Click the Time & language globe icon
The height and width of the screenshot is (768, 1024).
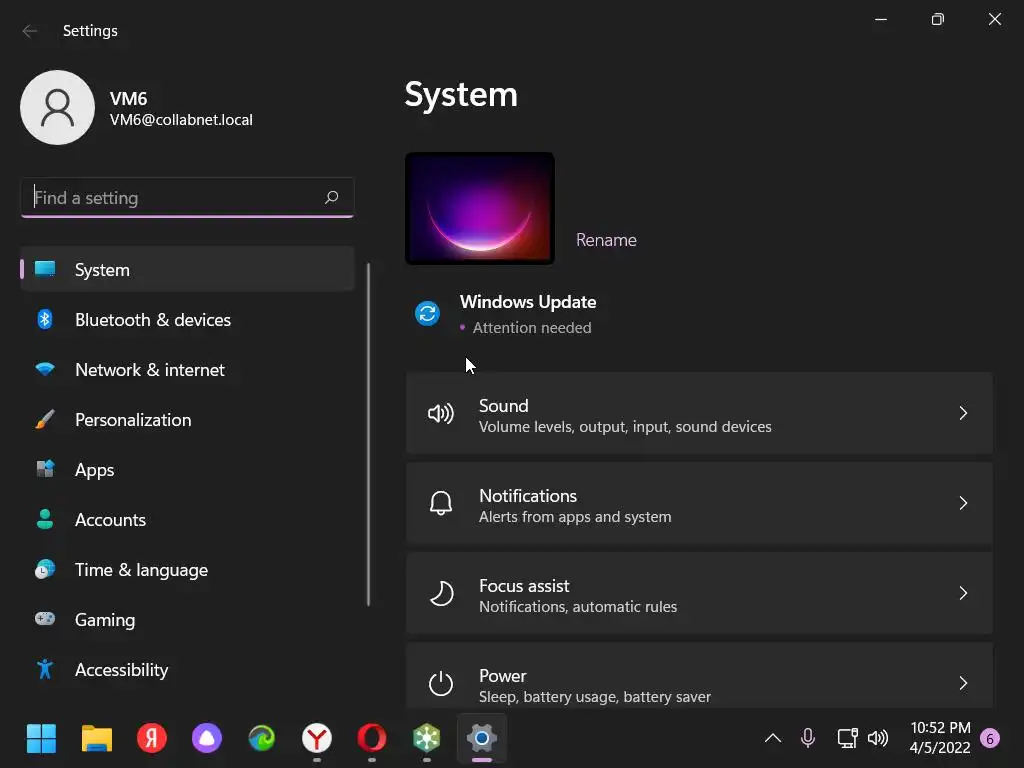[x=45, y=569]
